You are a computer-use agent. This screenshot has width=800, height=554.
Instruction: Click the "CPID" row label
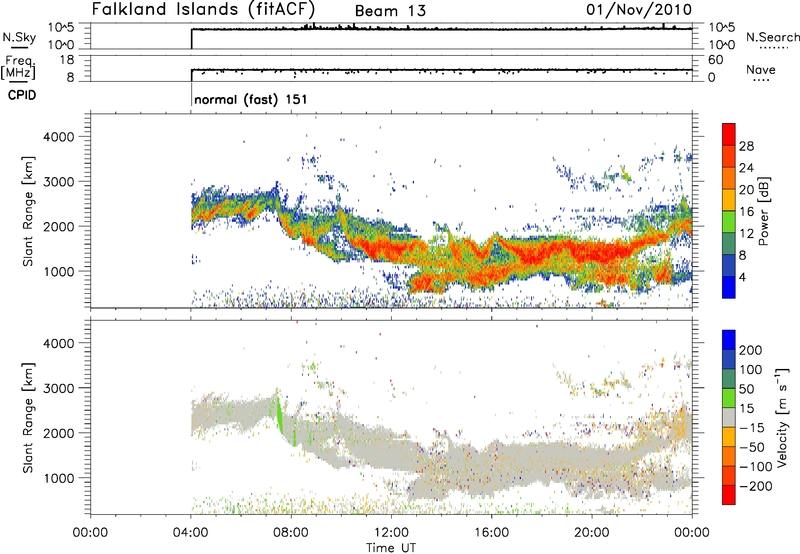(x=22, y=95)
